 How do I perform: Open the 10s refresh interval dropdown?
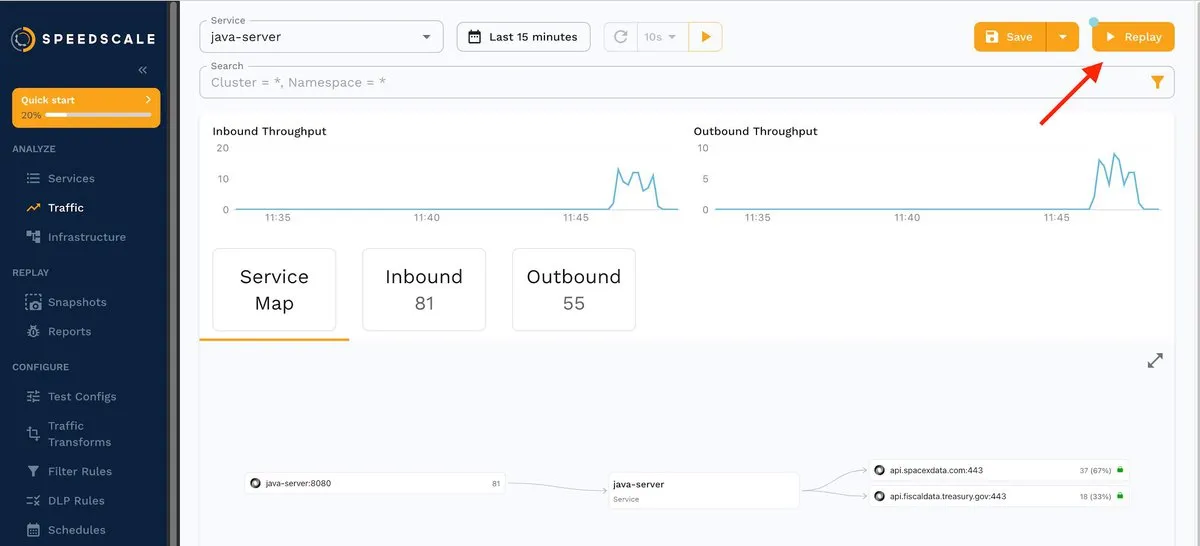click(661, 37)
